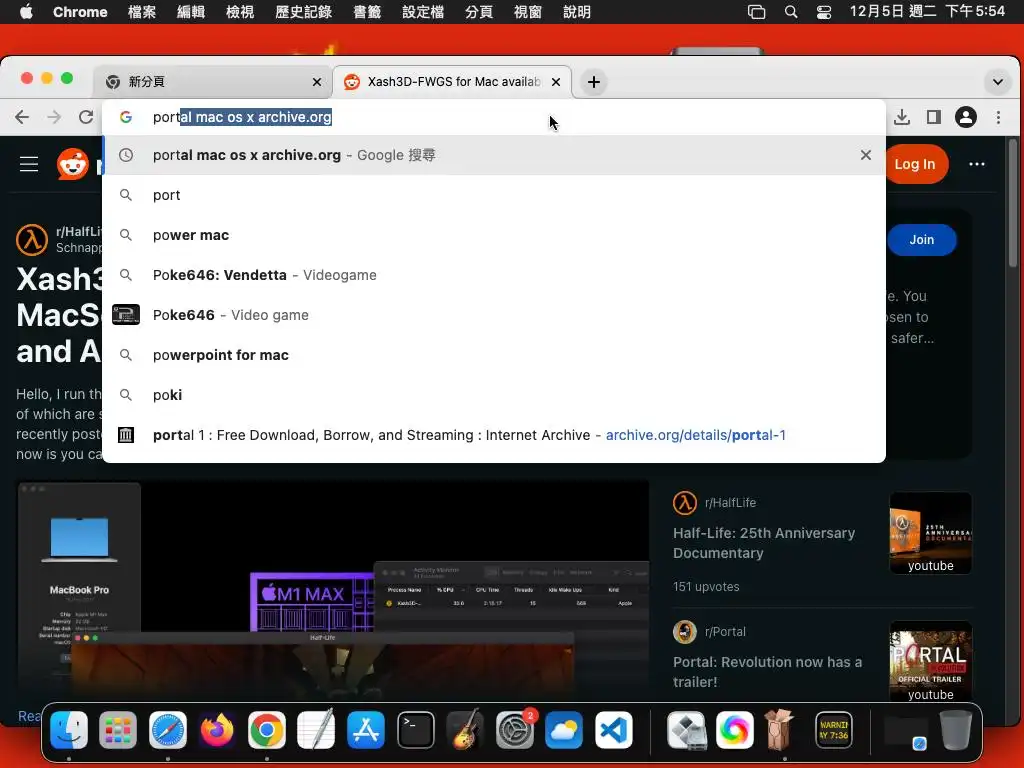Open System Settings from the Dock

click(515, 730)
